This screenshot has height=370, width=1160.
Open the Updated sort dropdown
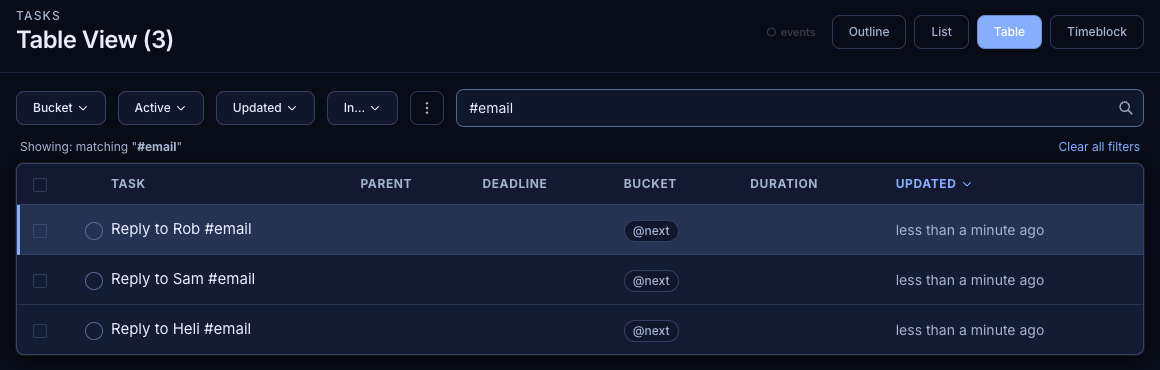point(265,108)
